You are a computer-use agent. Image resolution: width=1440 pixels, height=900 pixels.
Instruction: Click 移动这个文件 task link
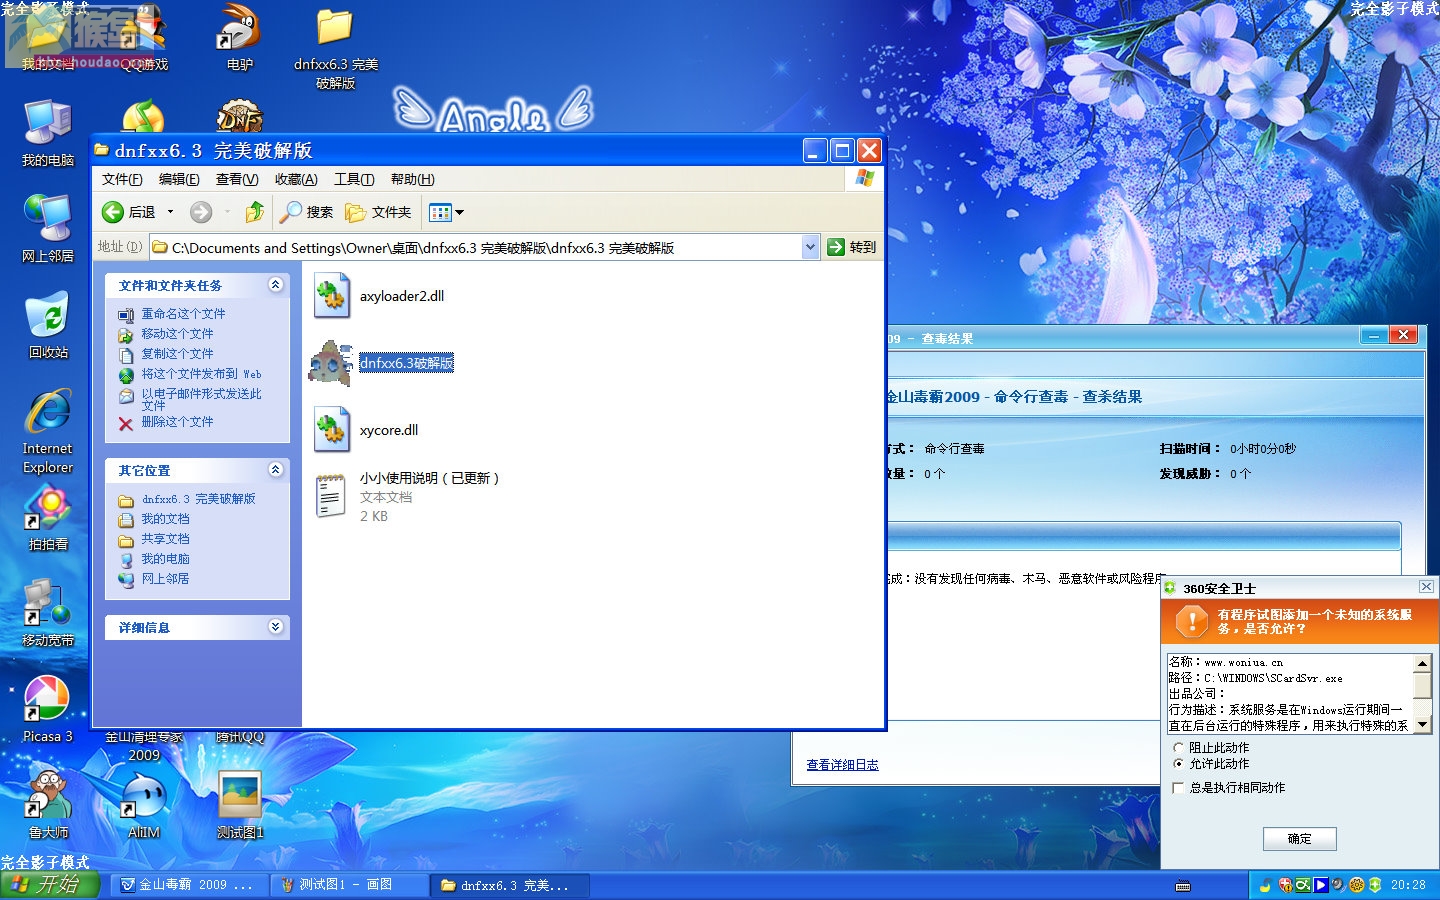tap(177, 334)
